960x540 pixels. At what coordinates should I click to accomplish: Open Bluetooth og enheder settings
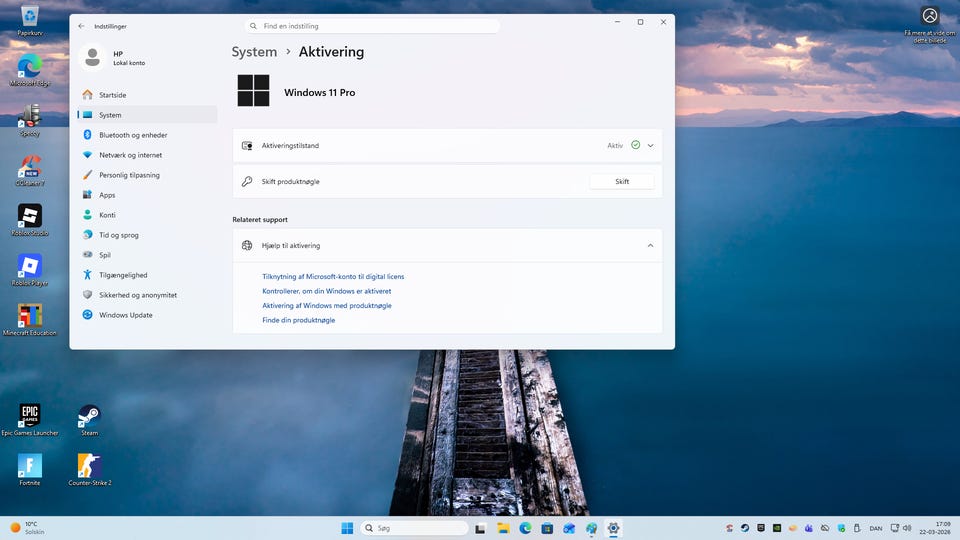point(133,135)
